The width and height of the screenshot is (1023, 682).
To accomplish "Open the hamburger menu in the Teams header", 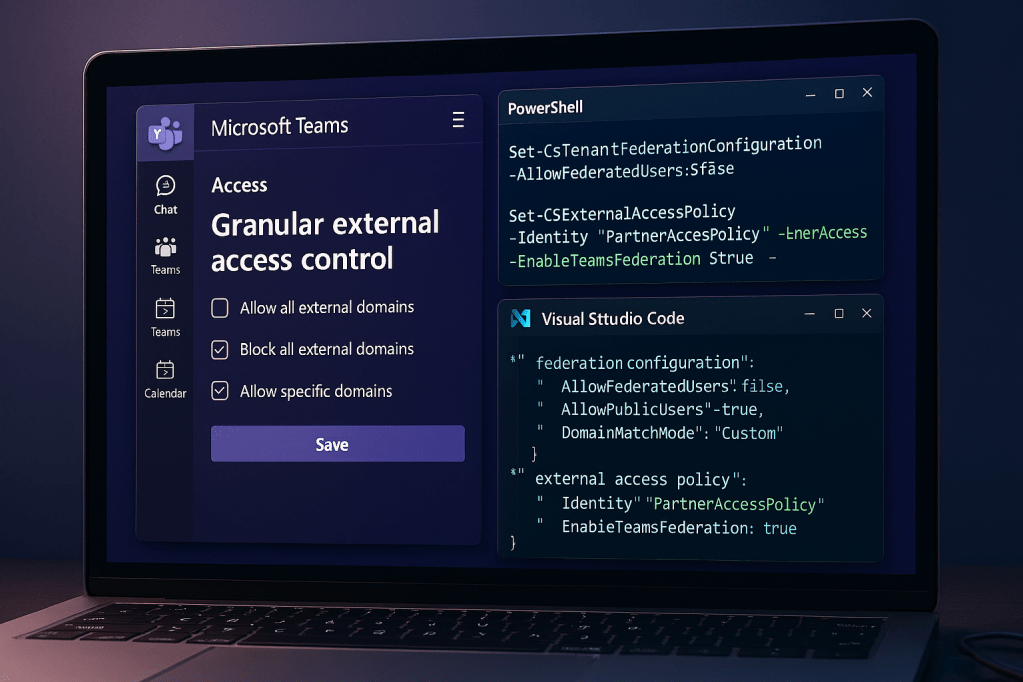I will (x=458, y=118).
